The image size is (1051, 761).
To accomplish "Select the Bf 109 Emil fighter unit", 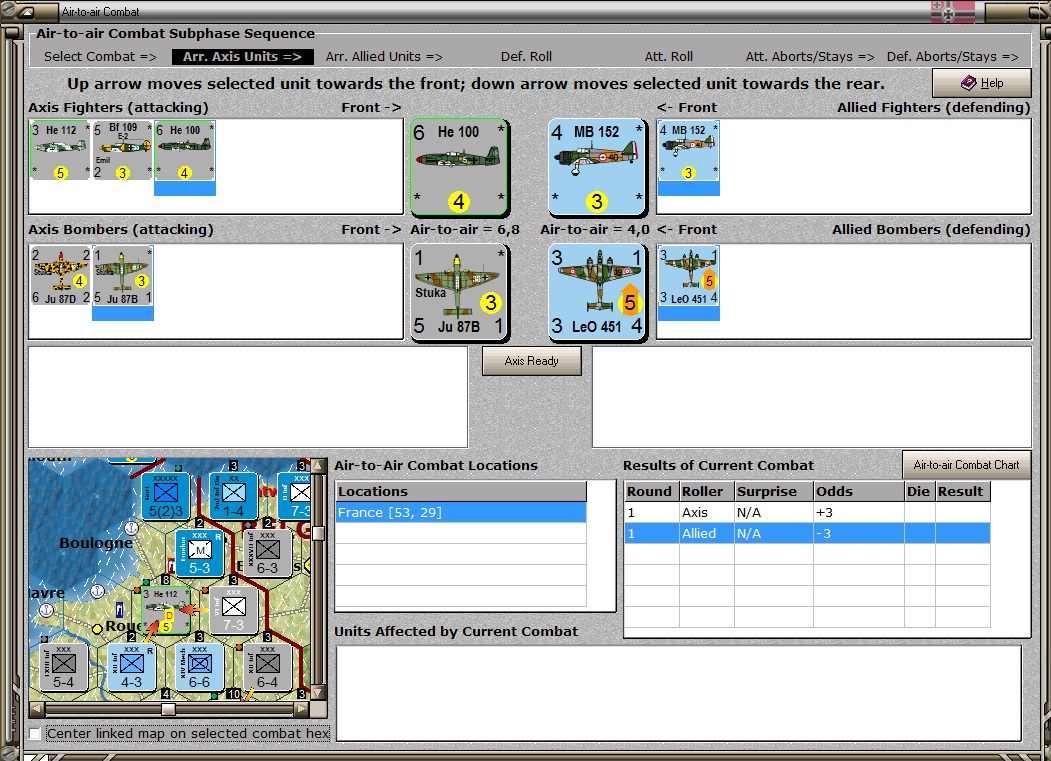I will 122,151.
